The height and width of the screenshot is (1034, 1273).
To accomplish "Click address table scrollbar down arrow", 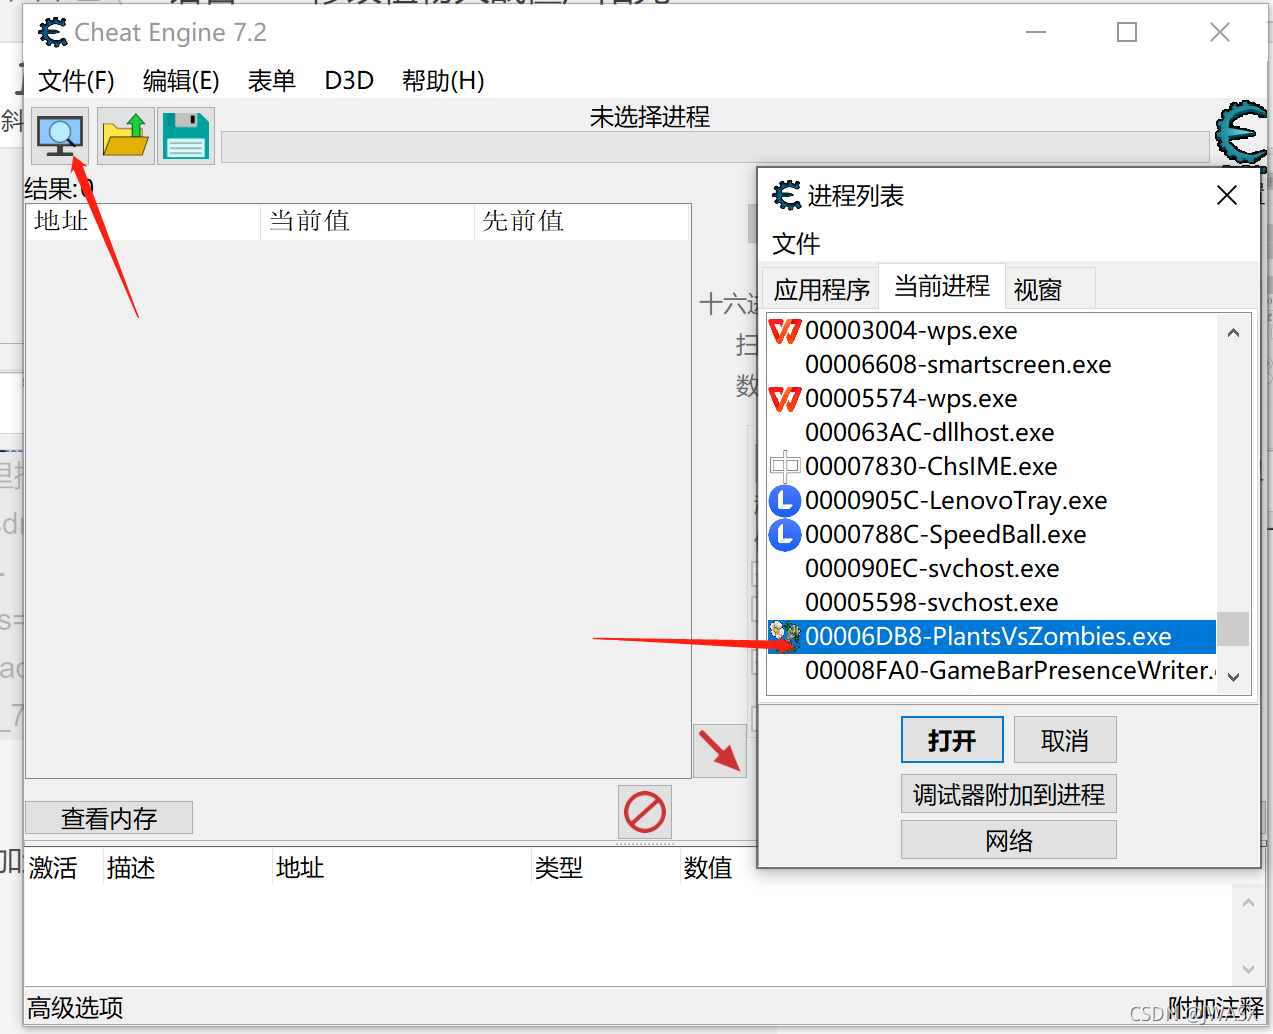I will click(x=1248, y=968).
